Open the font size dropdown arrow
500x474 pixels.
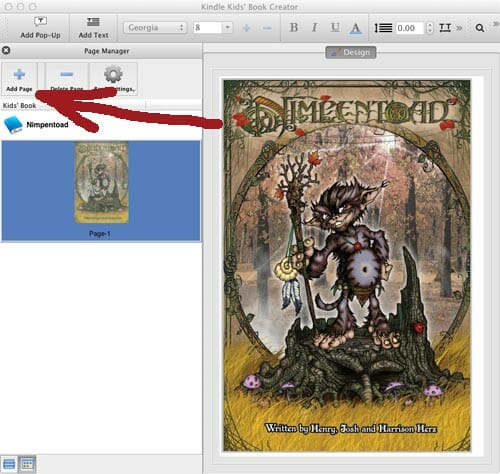click(227, 28)
